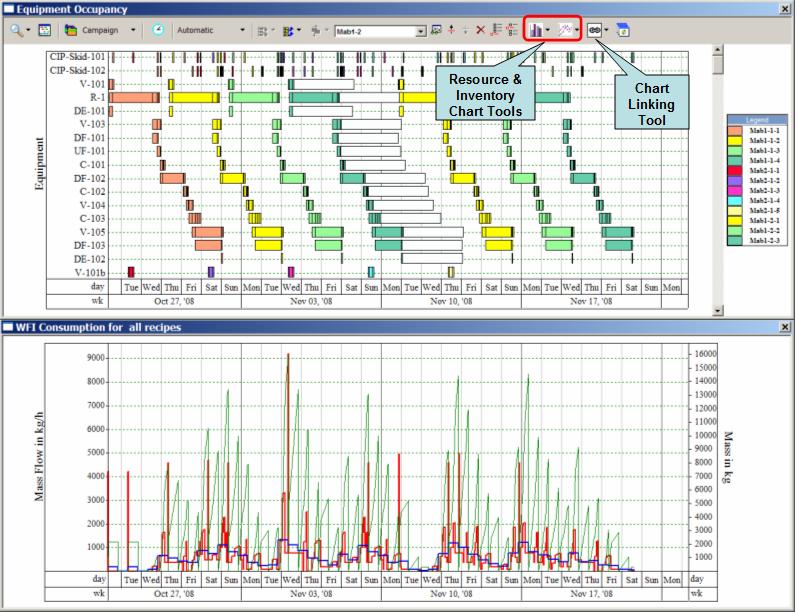Close the Equipment Occupancy panel
The image size is (797, 613).
click(x=783, y=9)
